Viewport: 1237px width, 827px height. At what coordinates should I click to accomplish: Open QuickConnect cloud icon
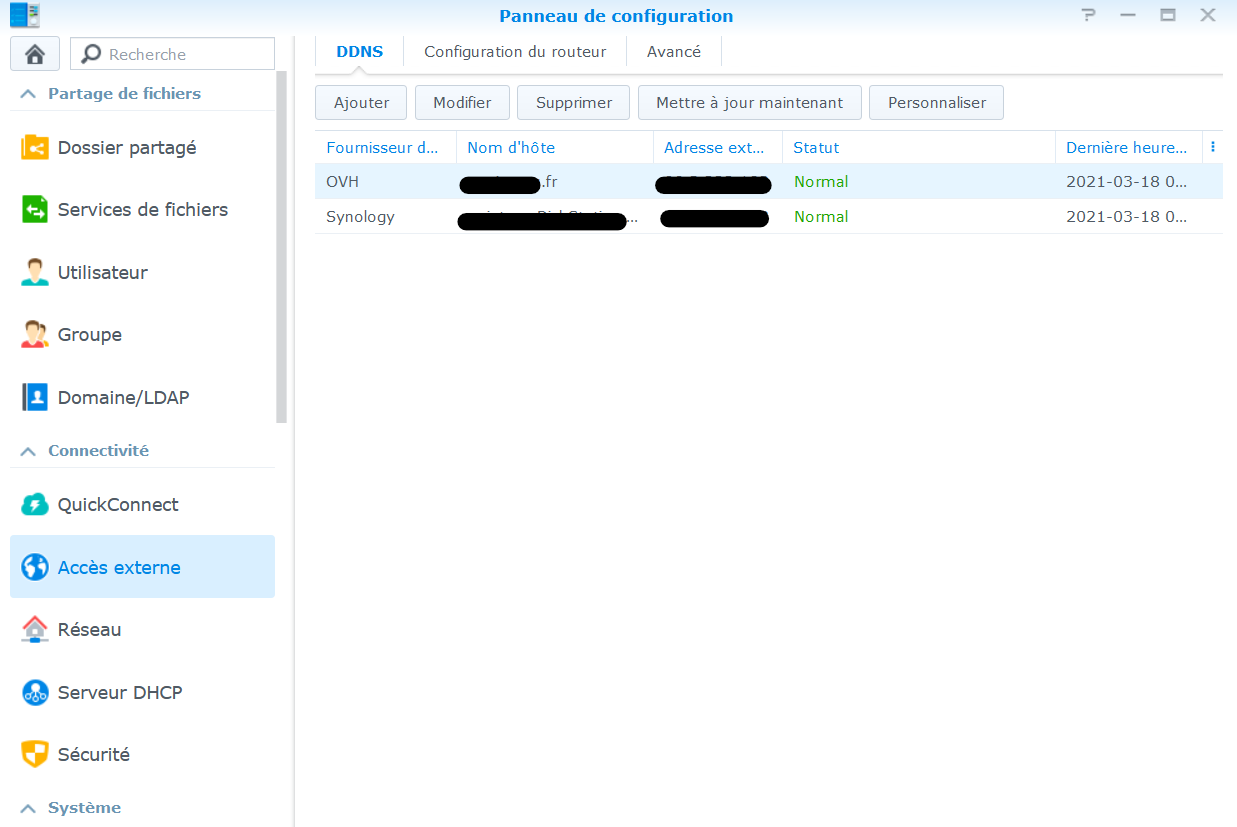35,505
